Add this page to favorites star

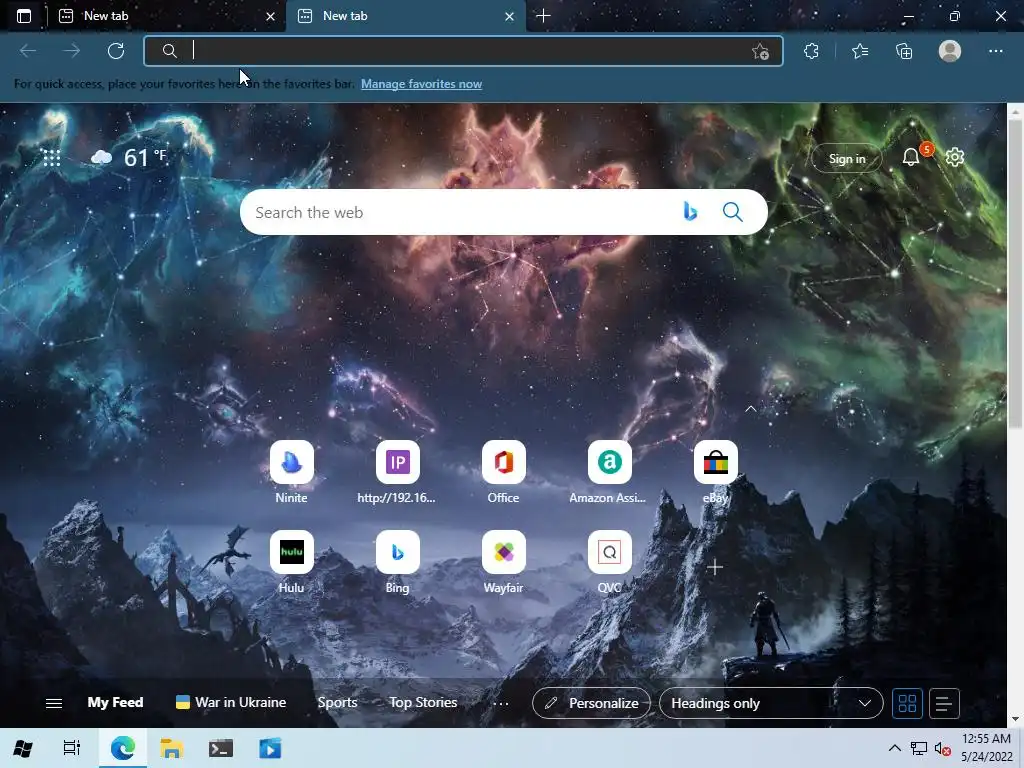click(760, 52)
